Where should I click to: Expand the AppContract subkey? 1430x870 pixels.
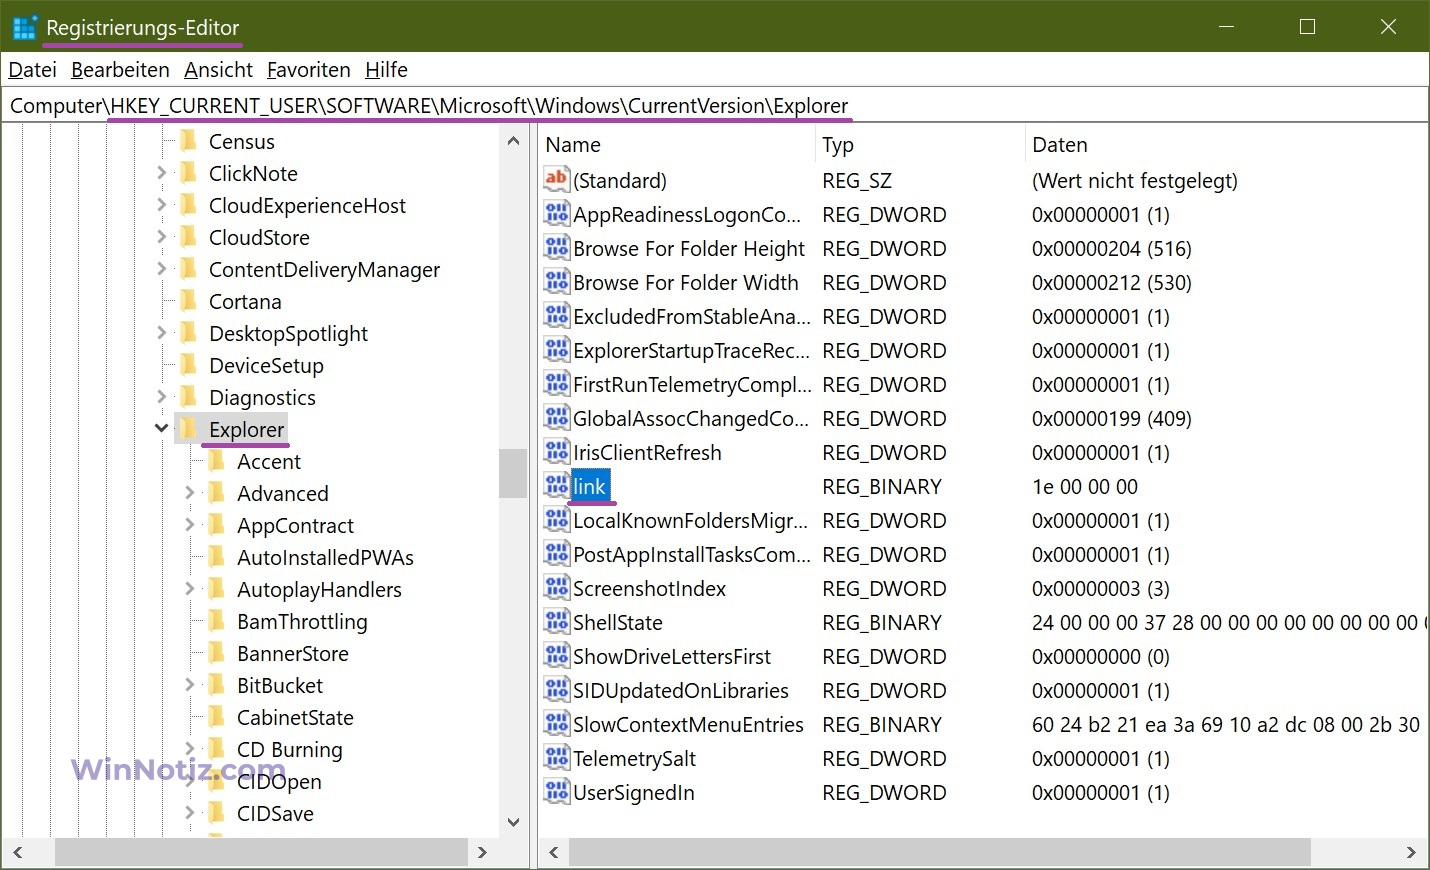pos(189,525)
